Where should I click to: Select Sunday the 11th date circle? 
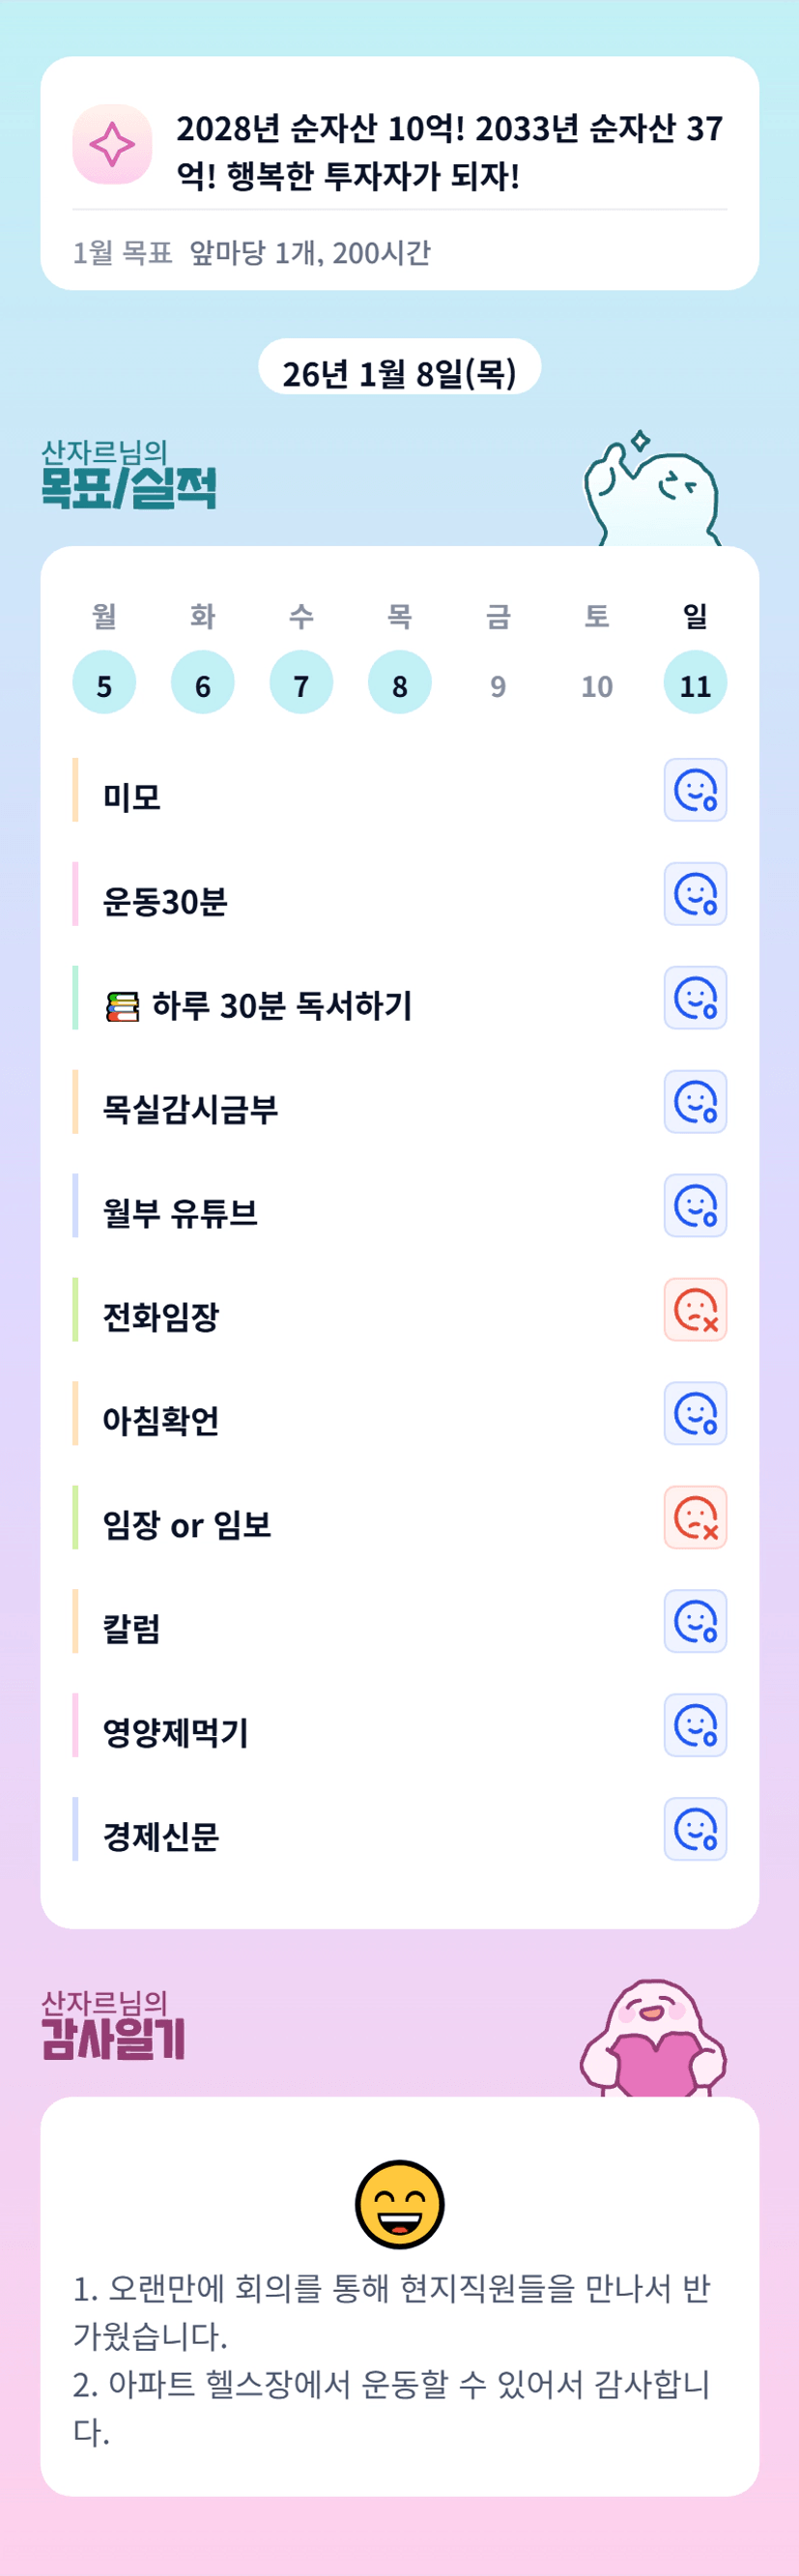tap(695, 683)
